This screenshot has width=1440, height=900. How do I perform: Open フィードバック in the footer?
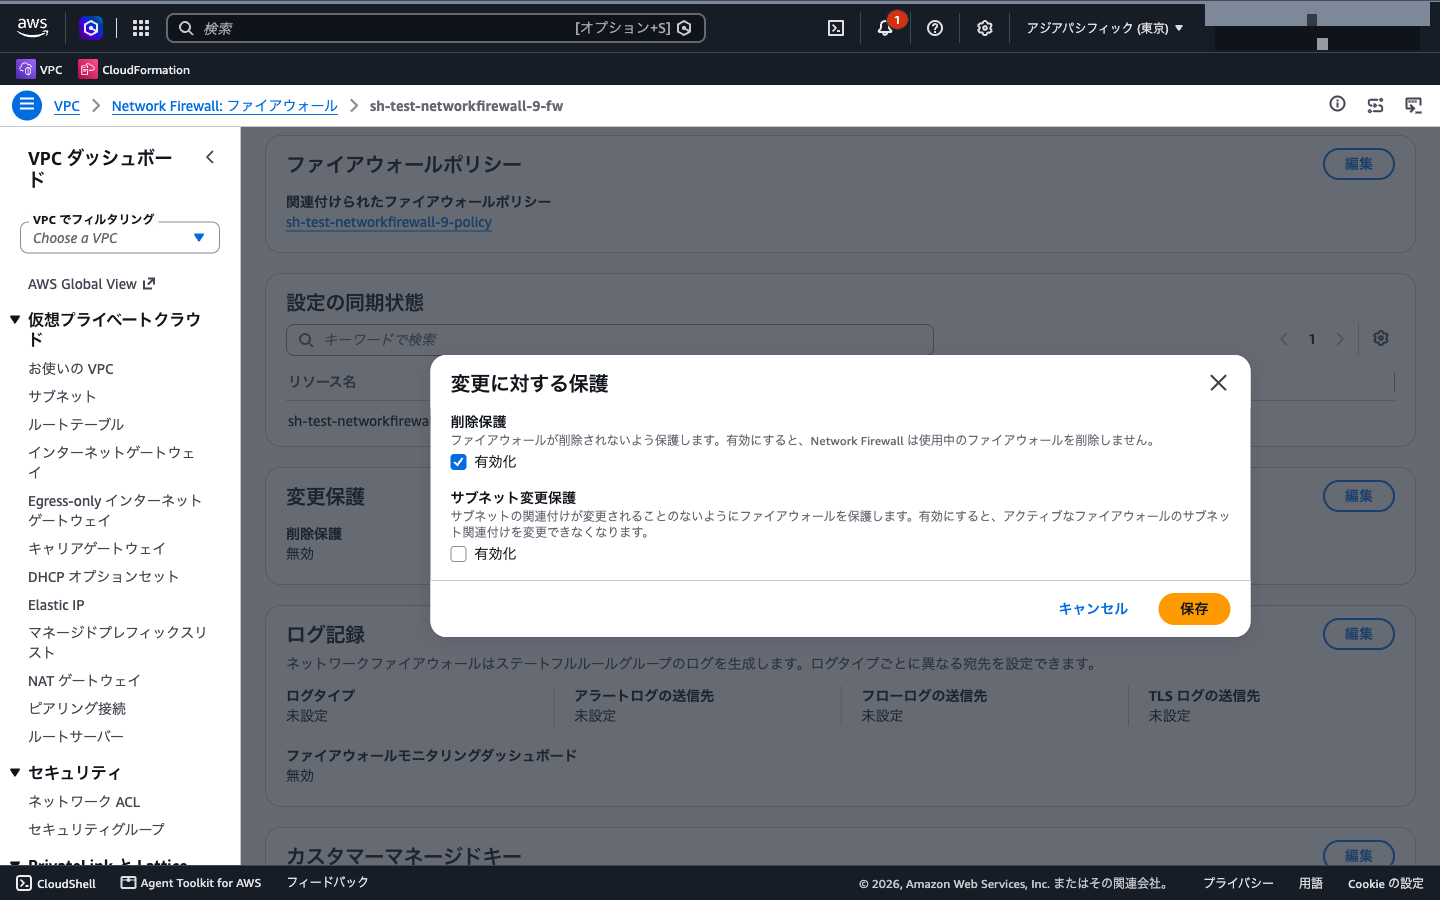[x=328, y=883]
